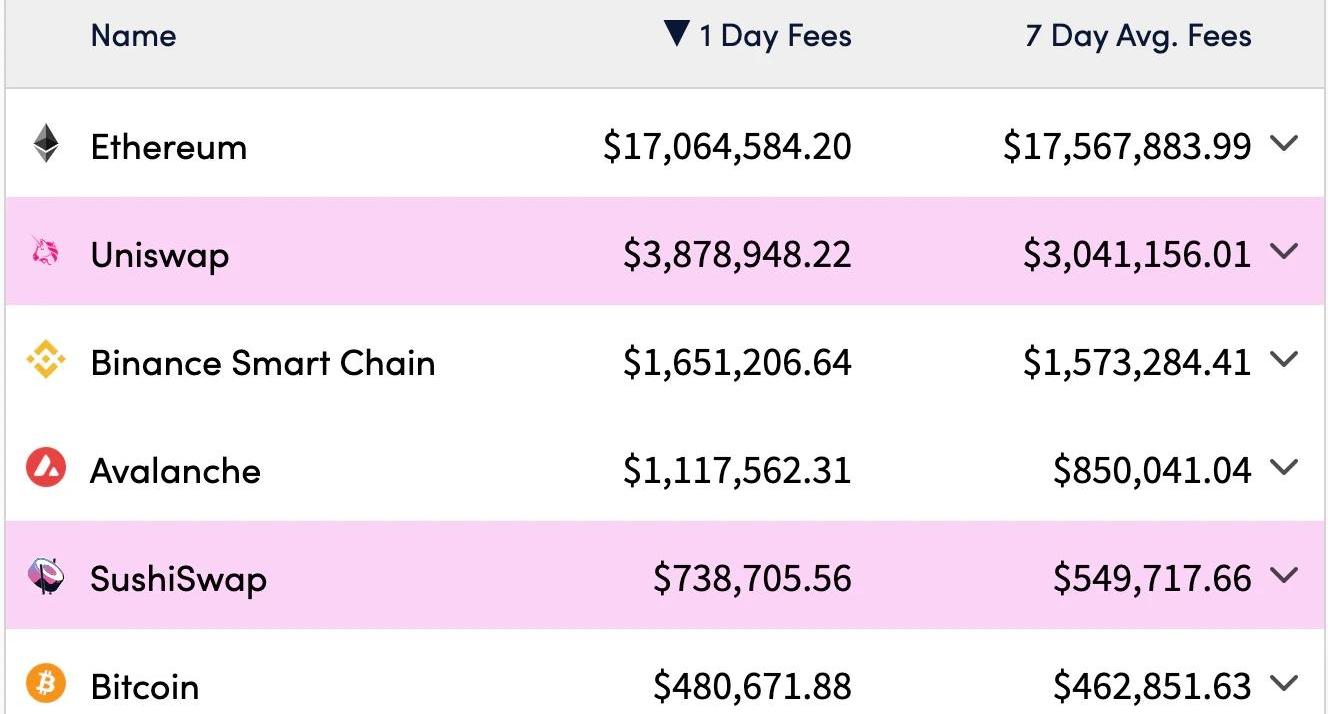Click the Binance Smart Chain logo
1328x714 pixels.
[x=46, y=360]
